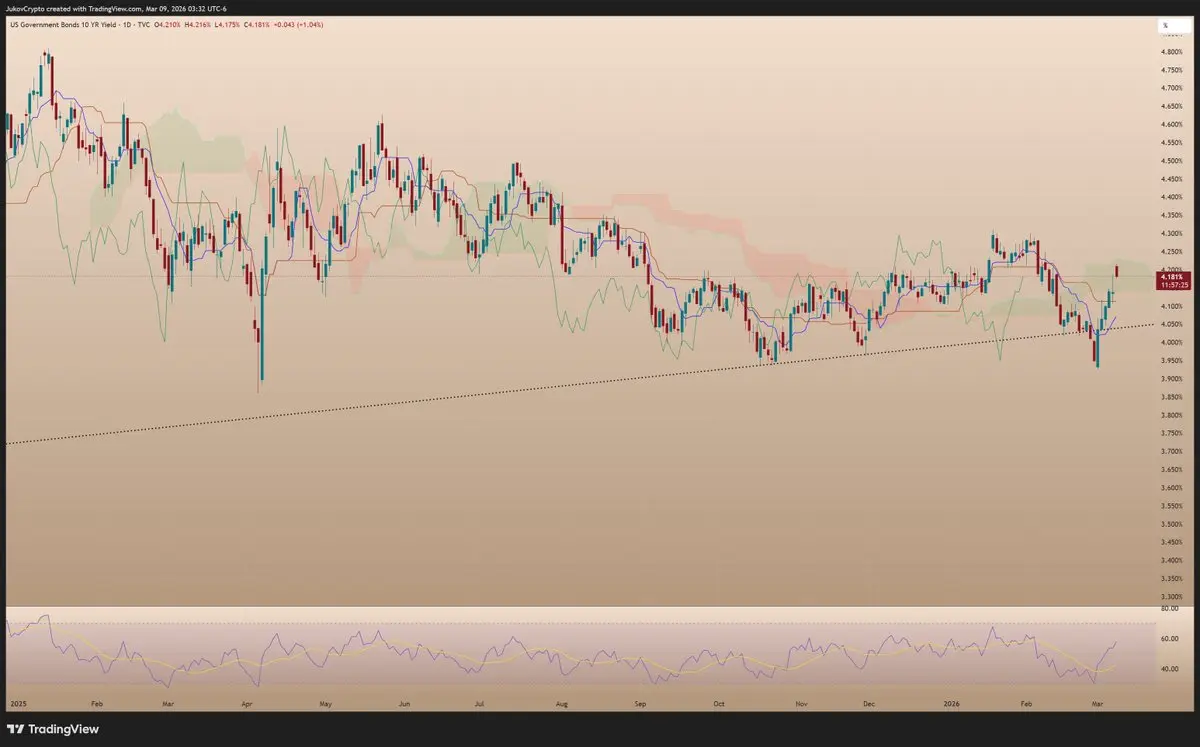Screen dimensions: 1200x747
Task: Click the May label on the time axis
Action: pos(326,703)
